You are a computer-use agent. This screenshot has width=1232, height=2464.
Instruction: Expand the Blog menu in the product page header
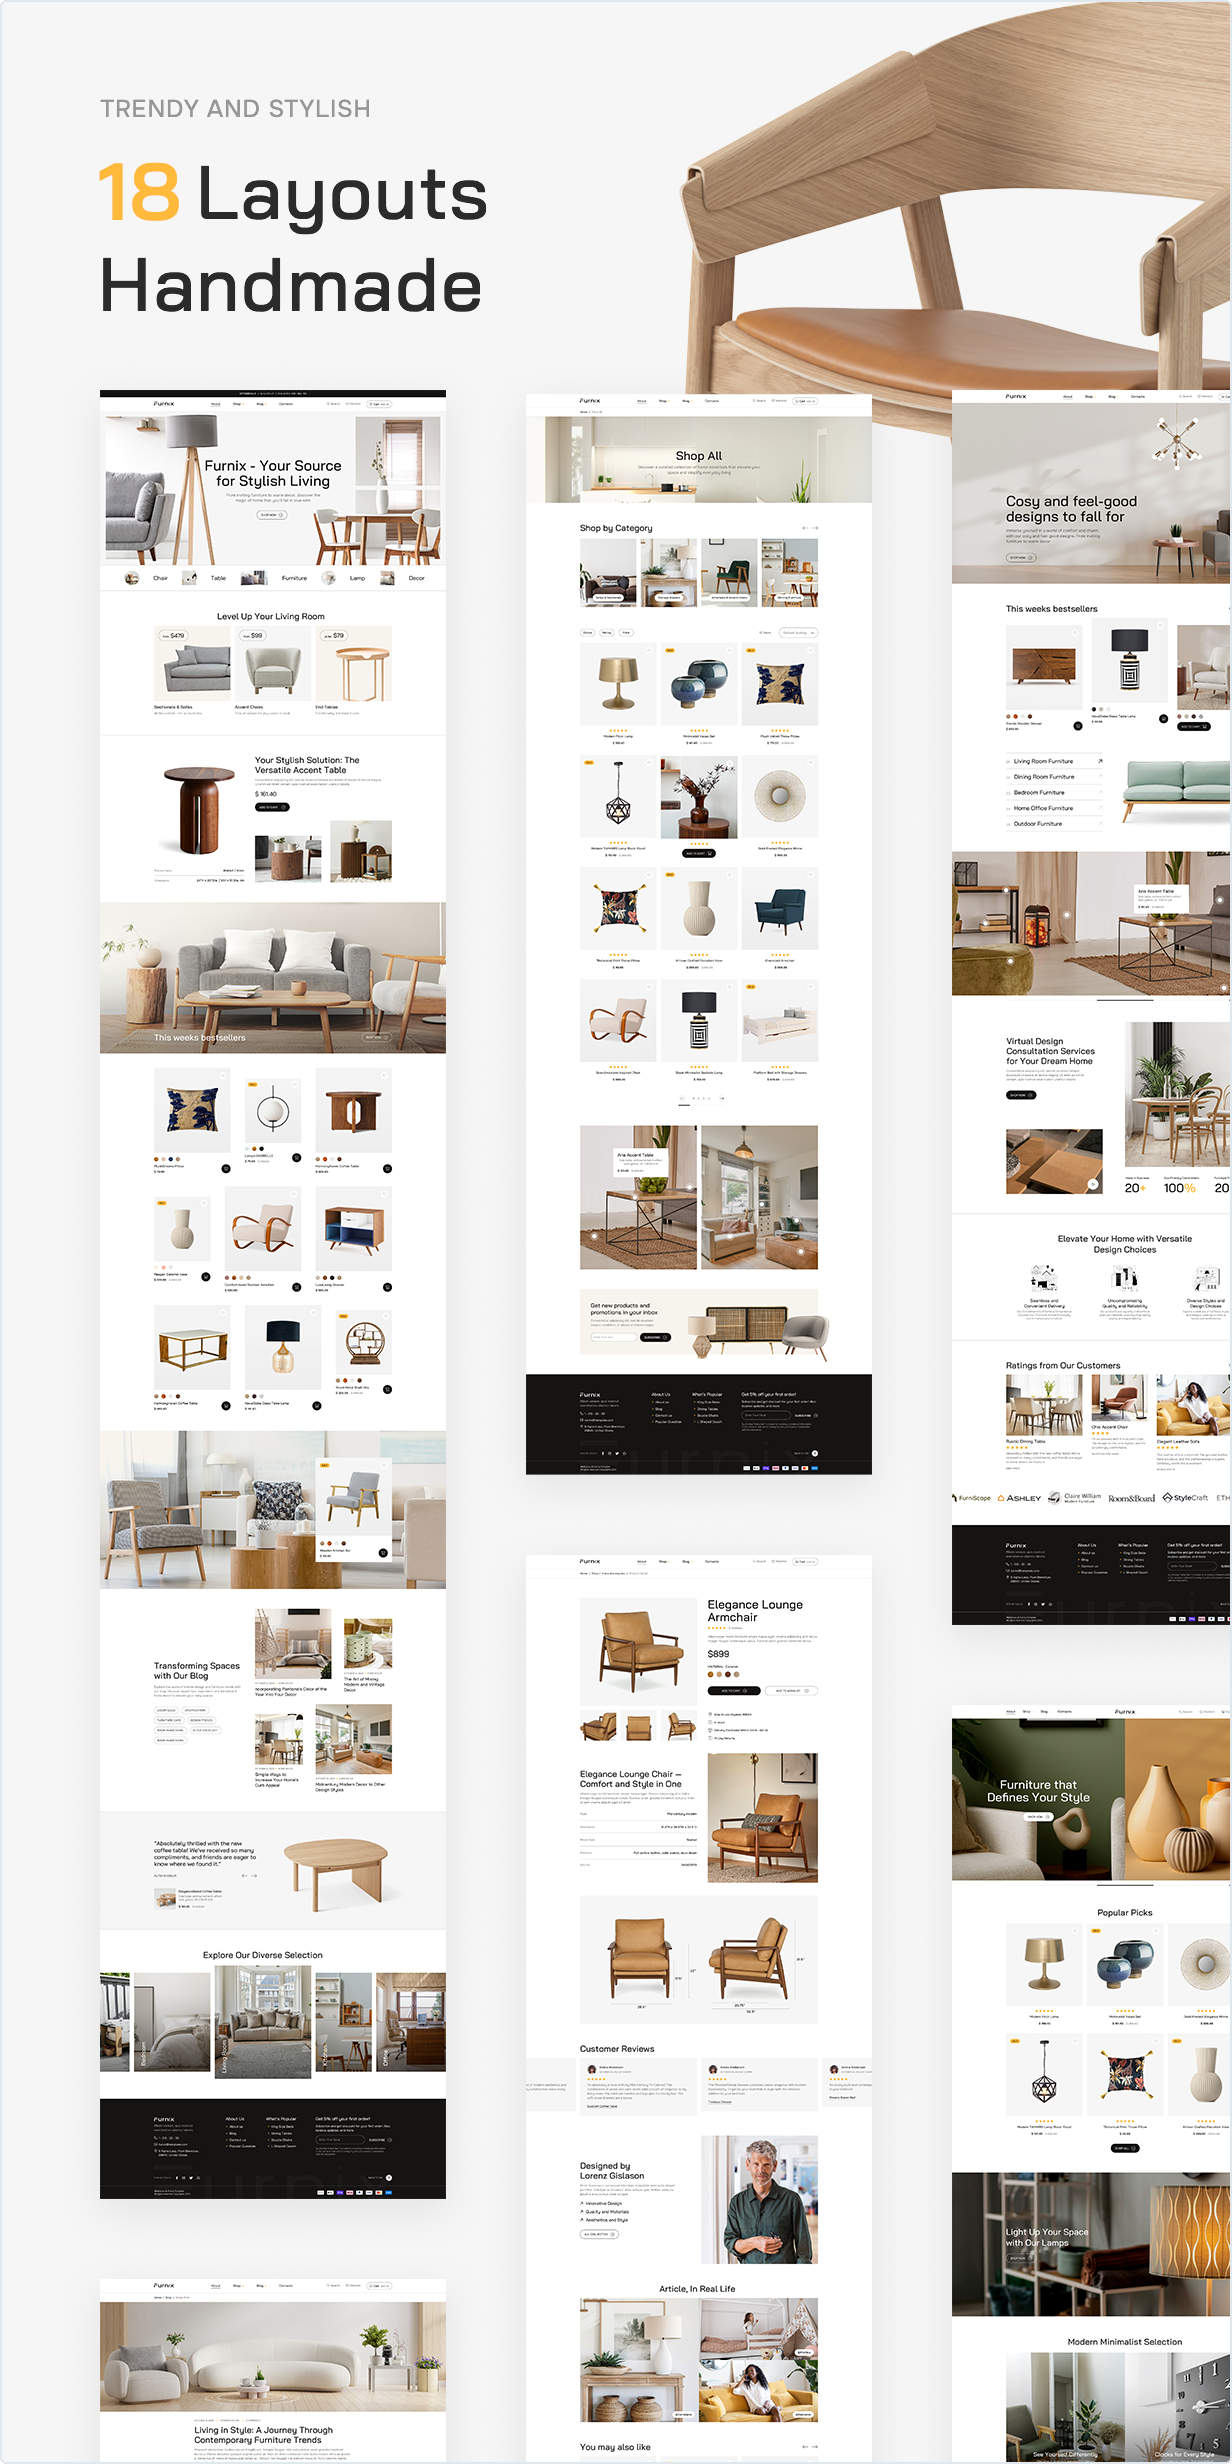pyautogui.click(x=686, y=1561)
